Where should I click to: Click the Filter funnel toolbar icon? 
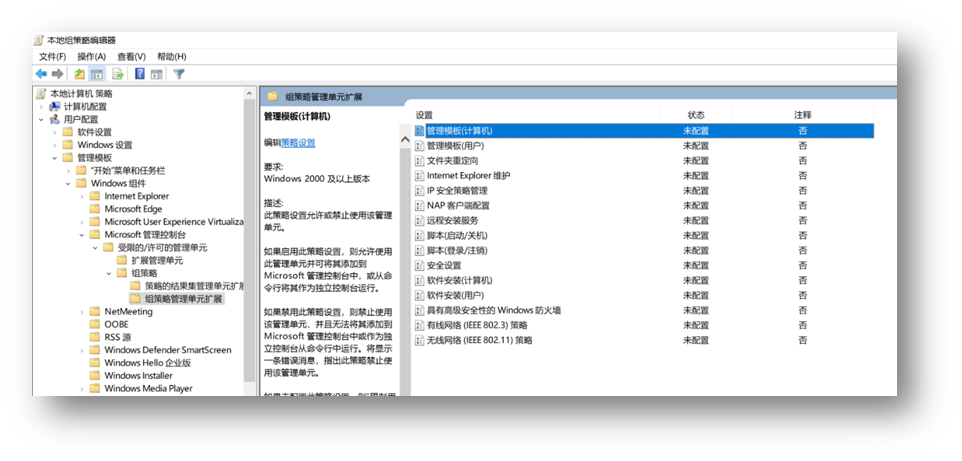tap(179, 74)
